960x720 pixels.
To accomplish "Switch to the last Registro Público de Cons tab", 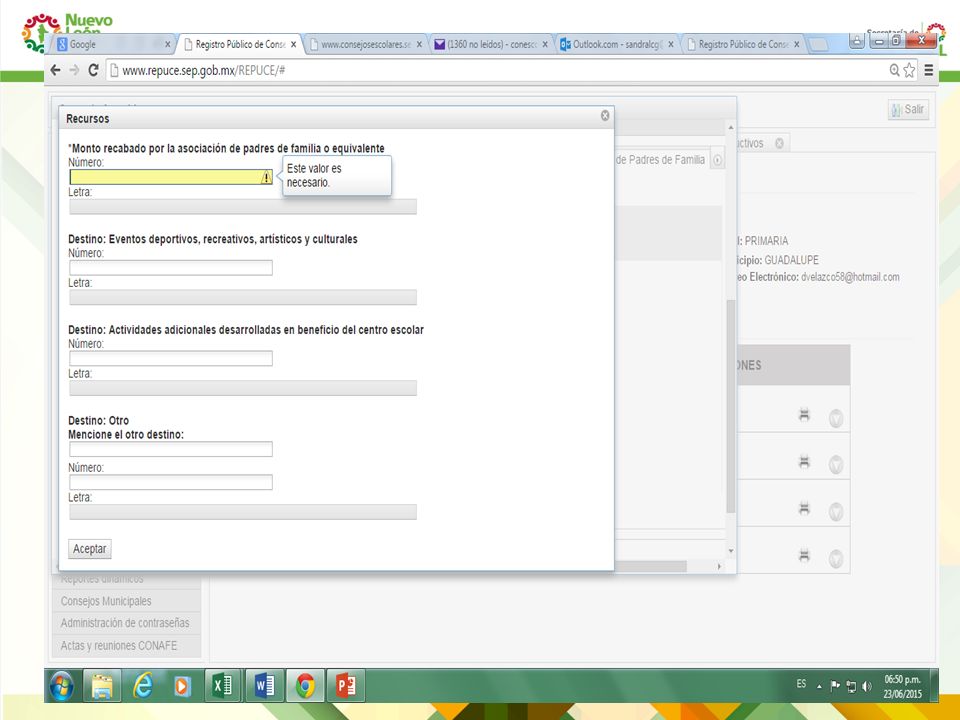I will click(x=743, y=44).
